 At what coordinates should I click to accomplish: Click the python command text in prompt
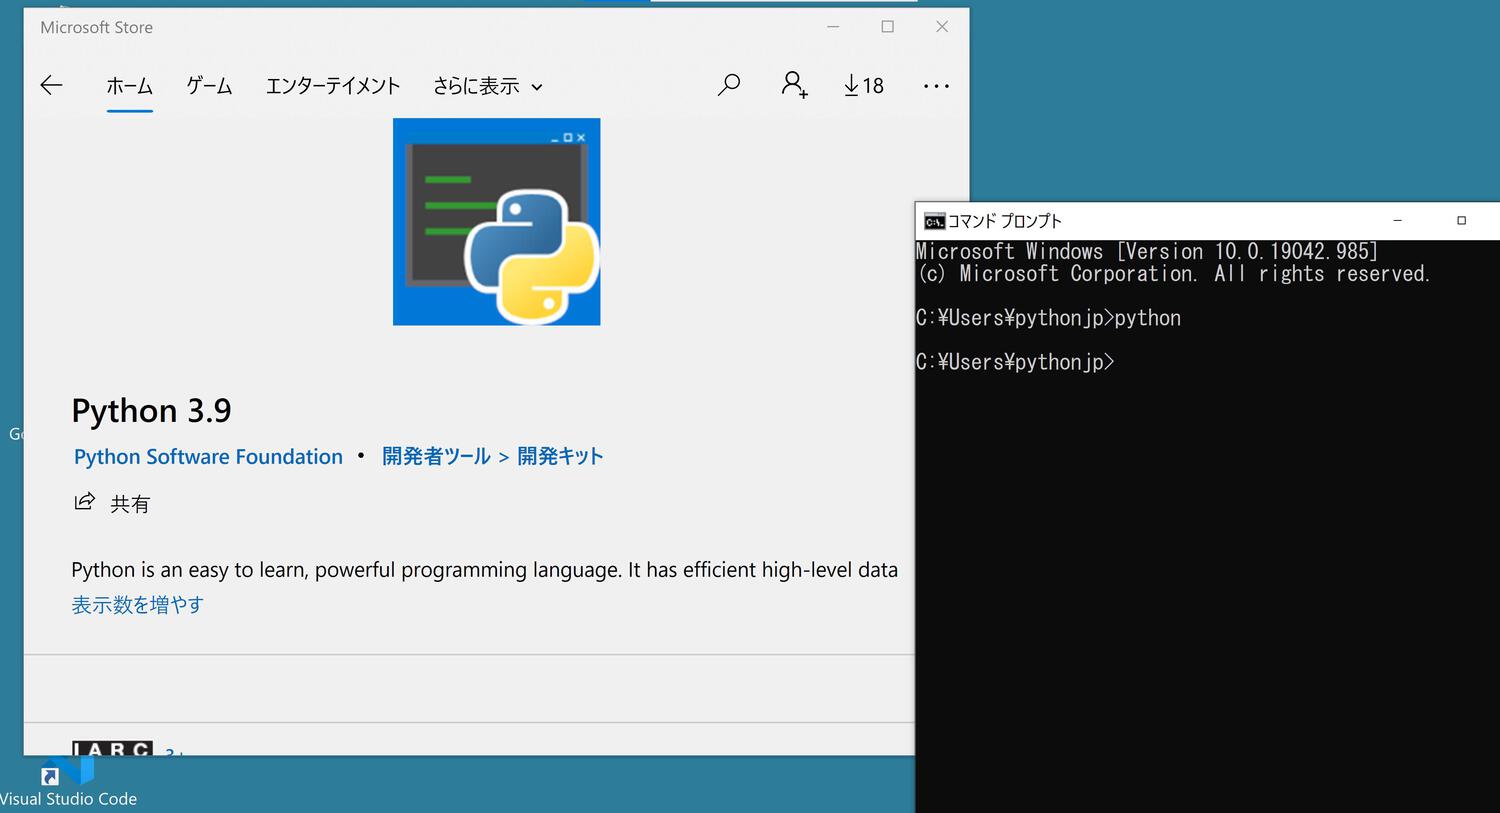[x=1148, y=318]
